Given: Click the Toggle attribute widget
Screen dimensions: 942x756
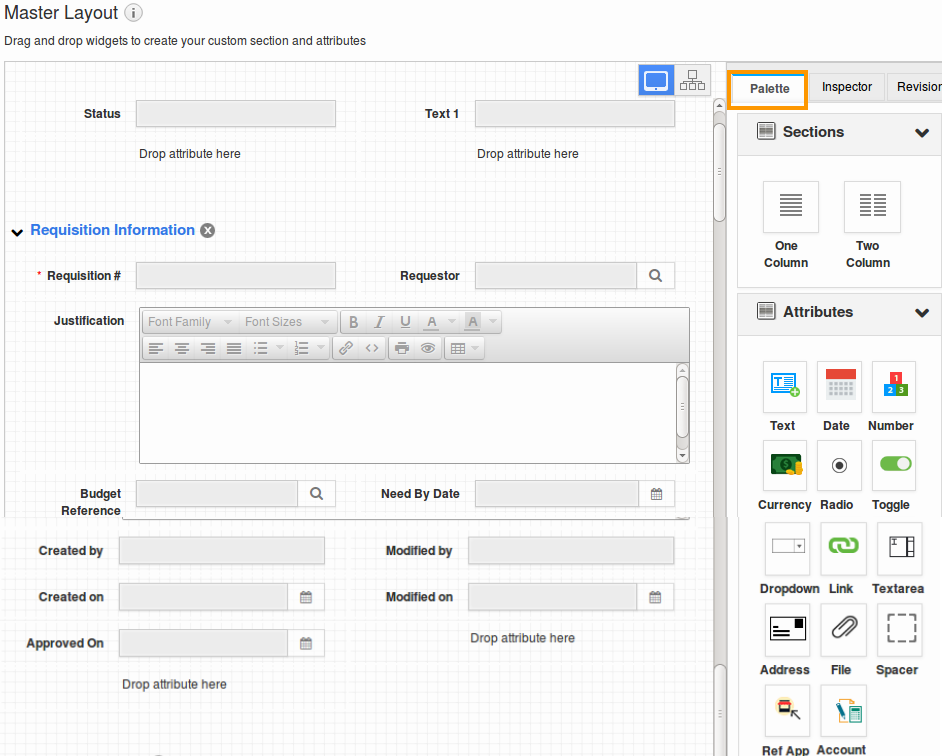Looking at the screenshot, I should click(894, 466).
